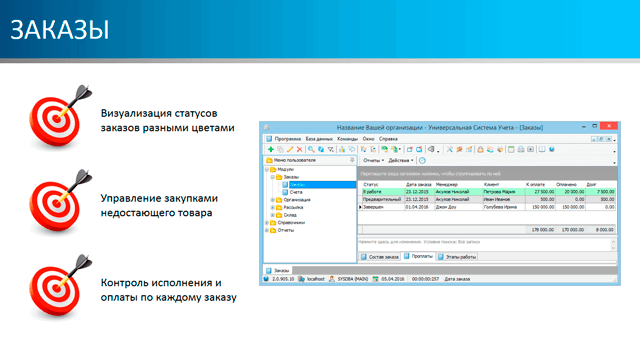640x360 pixels.
Task: Click client cell 'Петрова Мария'
Action: pyautogui.click(x=504, y=192)
